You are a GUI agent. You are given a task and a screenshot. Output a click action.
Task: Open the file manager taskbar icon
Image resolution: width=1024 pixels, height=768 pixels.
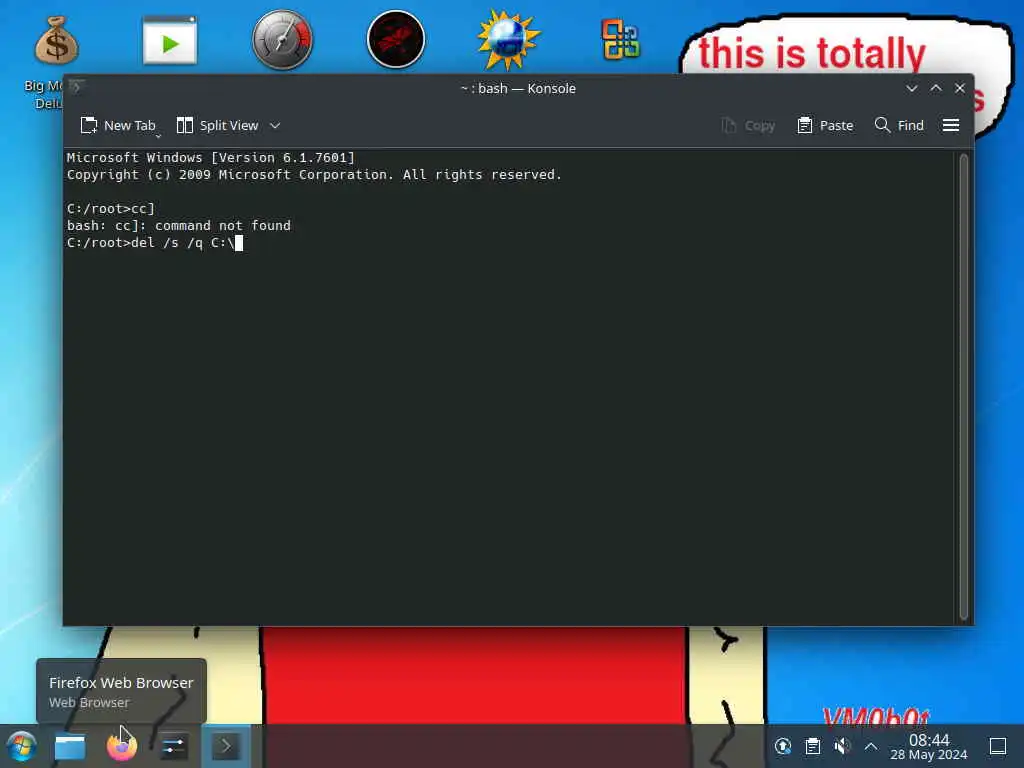(x=70, y=746)
